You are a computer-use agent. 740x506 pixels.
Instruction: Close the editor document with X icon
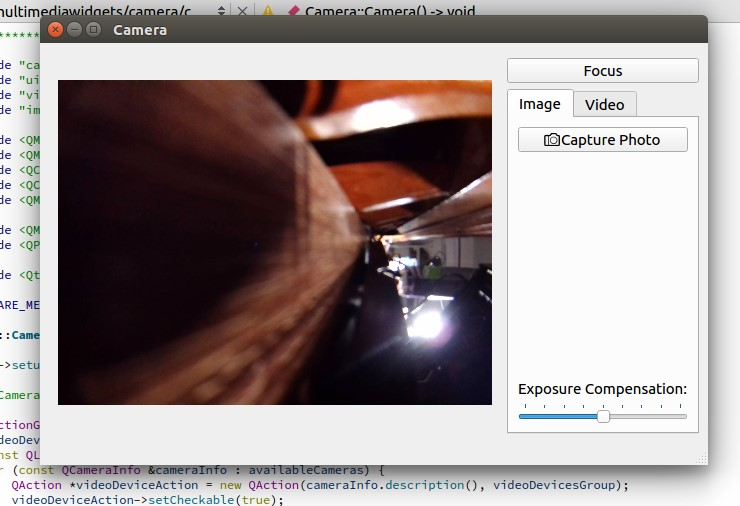pyautogui.click(x=242, y=10)
